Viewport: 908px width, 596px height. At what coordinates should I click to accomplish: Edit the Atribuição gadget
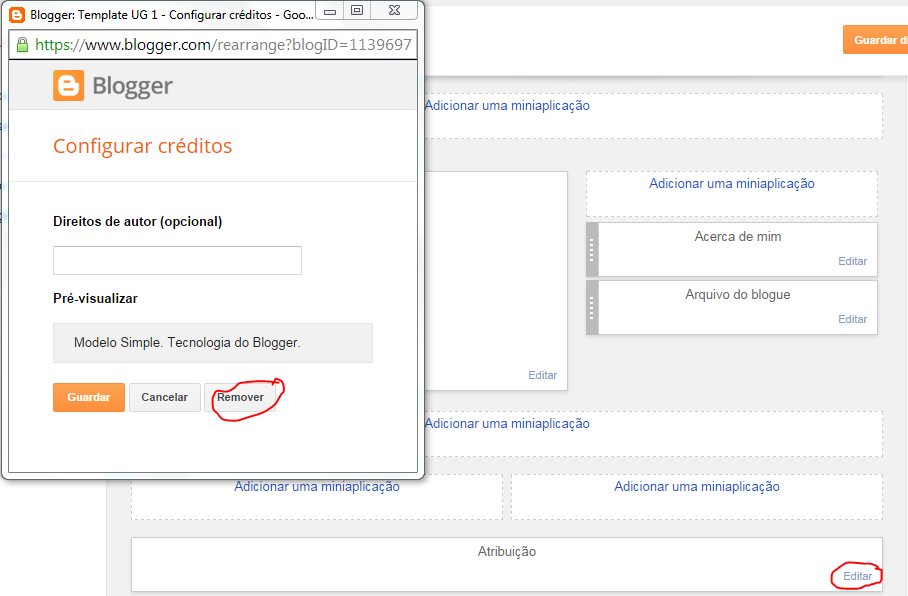click(x=858, y=576)
